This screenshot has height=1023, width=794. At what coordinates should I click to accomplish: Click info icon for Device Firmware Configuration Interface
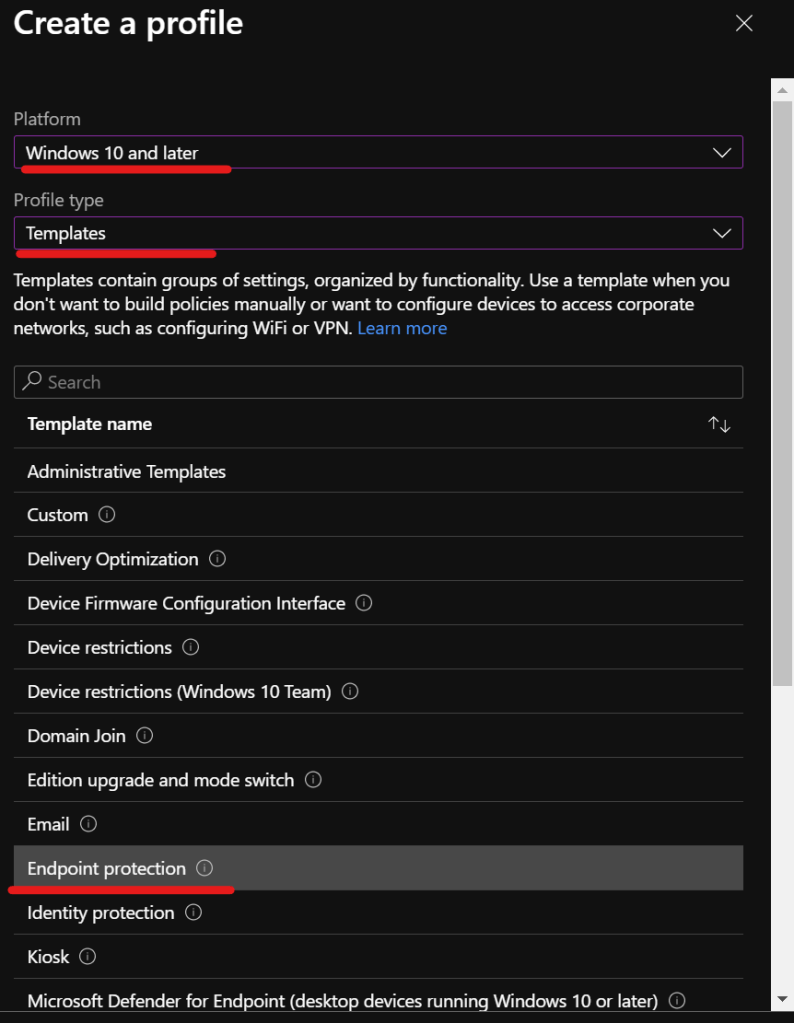tap(365, 603)
